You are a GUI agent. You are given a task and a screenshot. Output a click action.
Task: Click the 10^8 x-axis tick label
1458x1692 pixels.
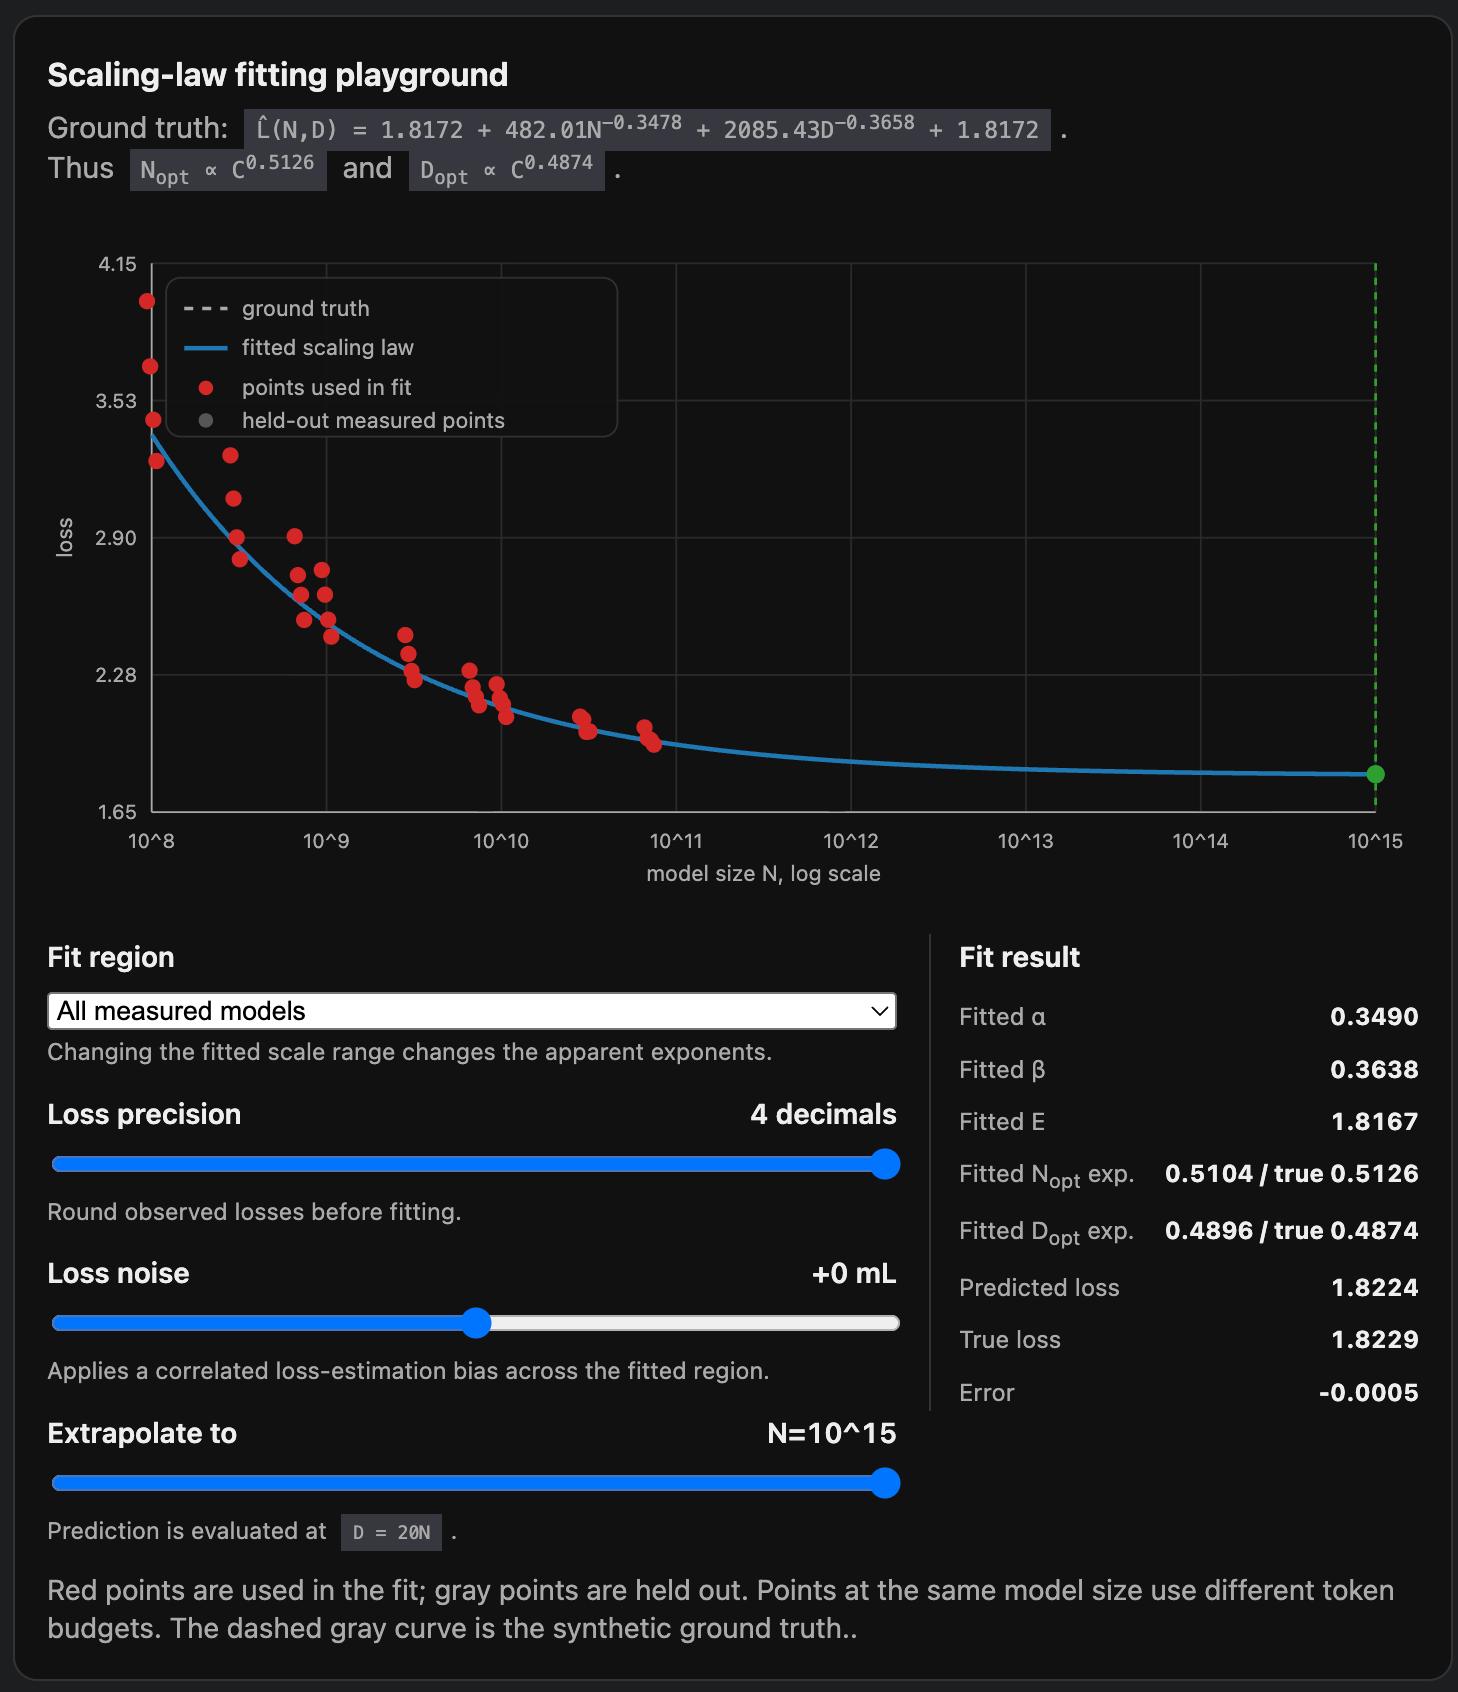click(151, 841)
